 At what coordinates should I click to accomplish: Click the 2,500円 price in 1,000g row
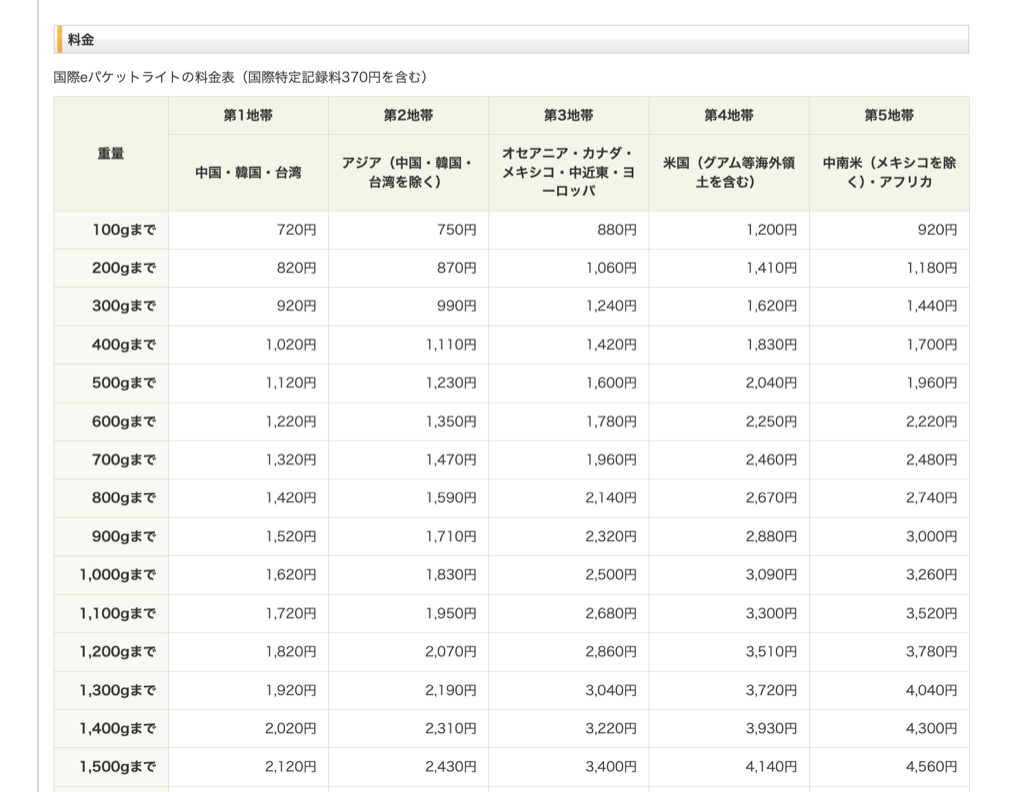click(611, 575)
